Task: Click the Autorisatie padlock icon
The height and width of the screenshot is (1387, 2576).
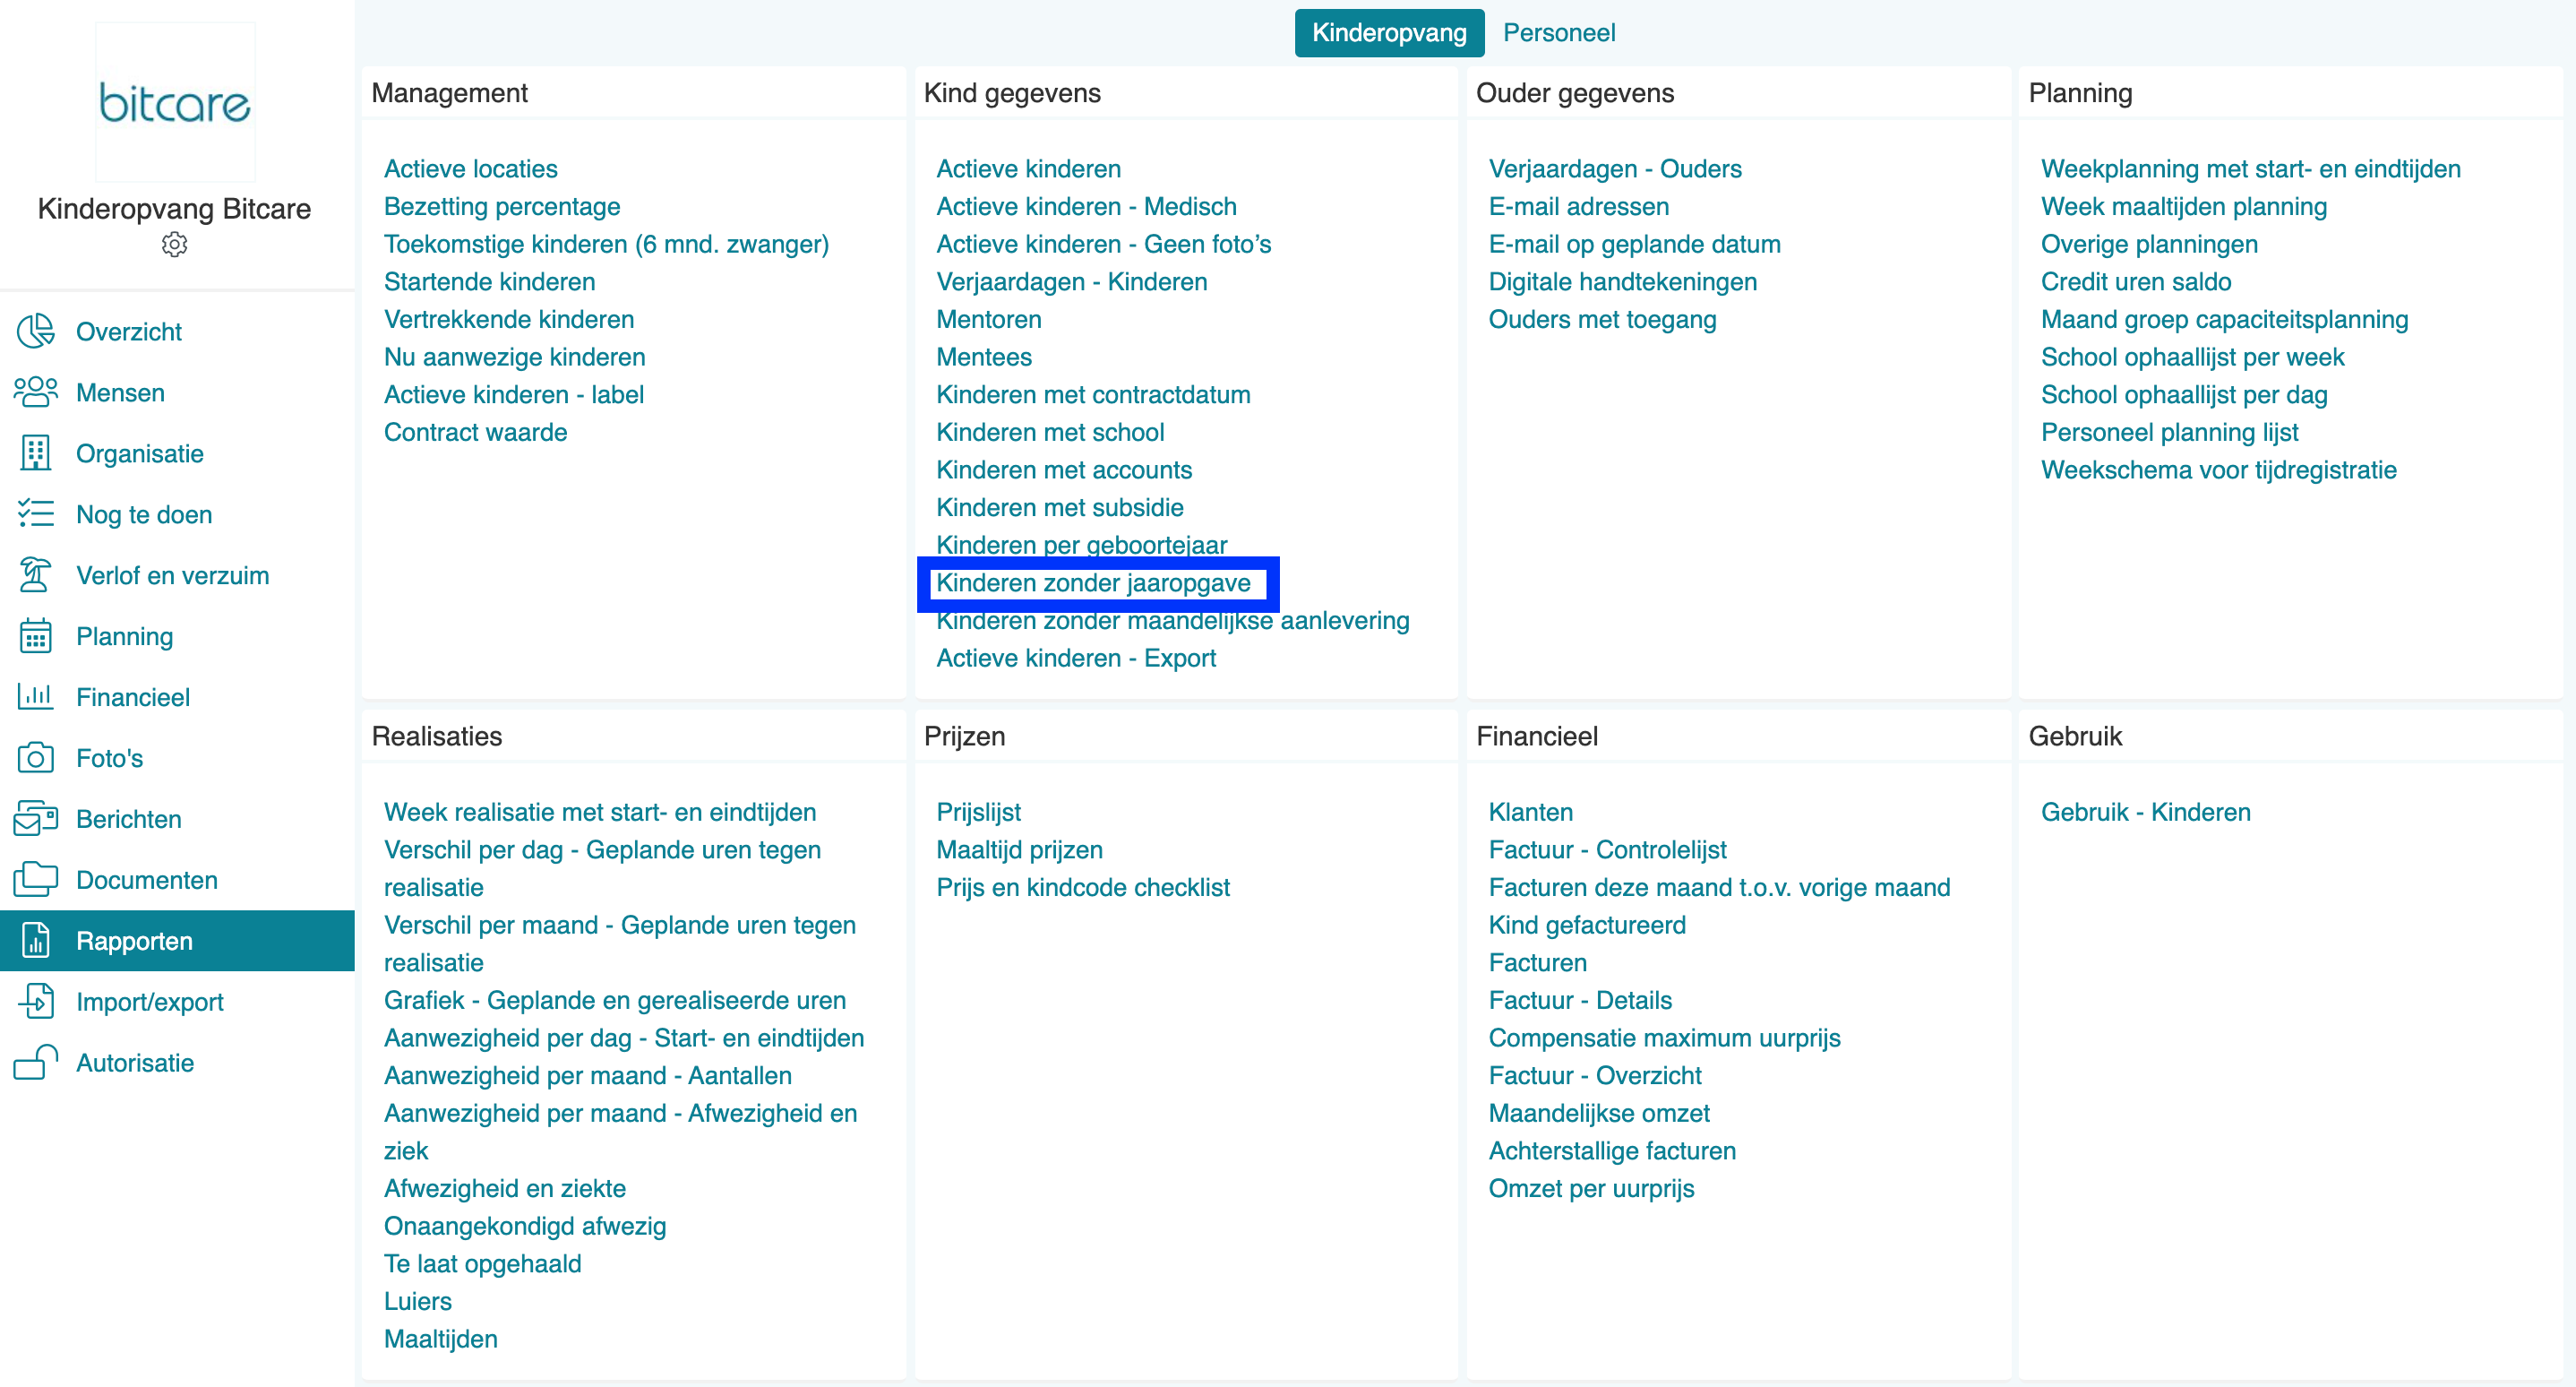Action: point(36,1063)
